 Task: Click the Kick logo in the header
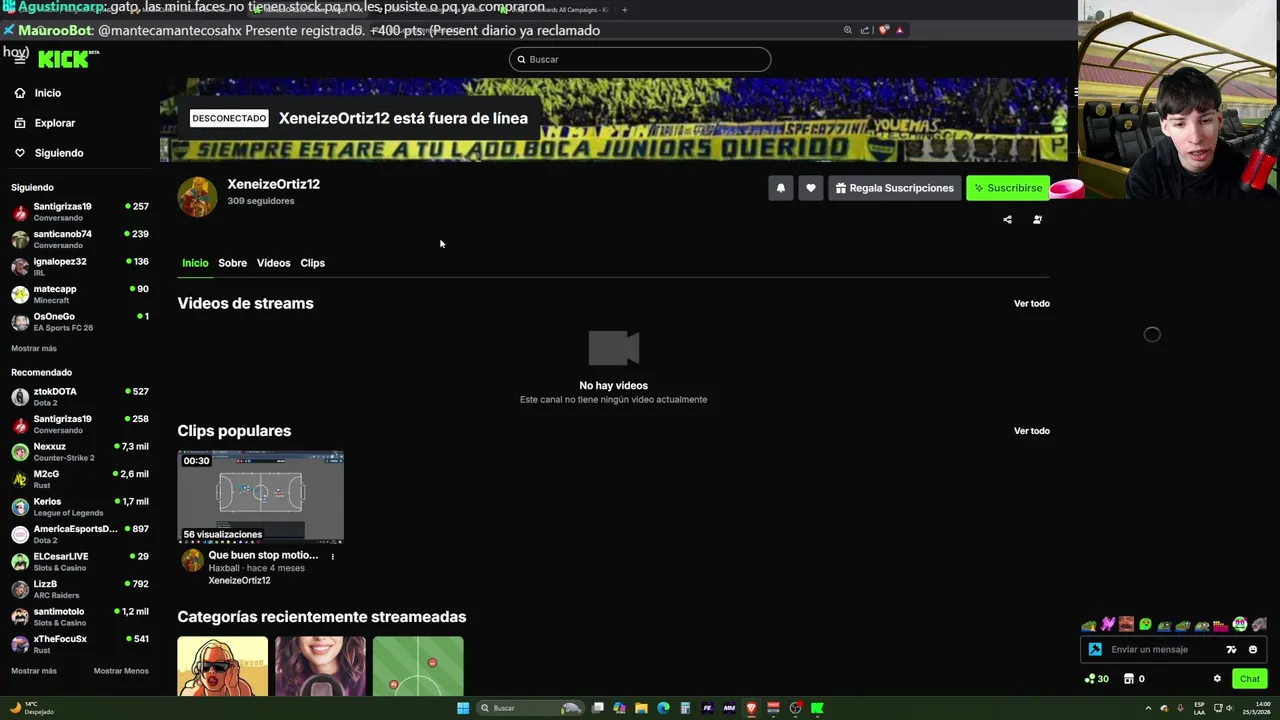(x=66, y=60)
